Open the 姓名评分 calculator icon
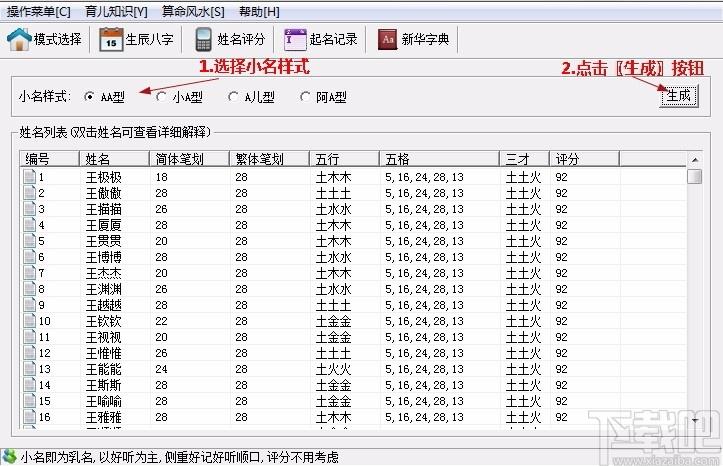 [x=203, y=40]
